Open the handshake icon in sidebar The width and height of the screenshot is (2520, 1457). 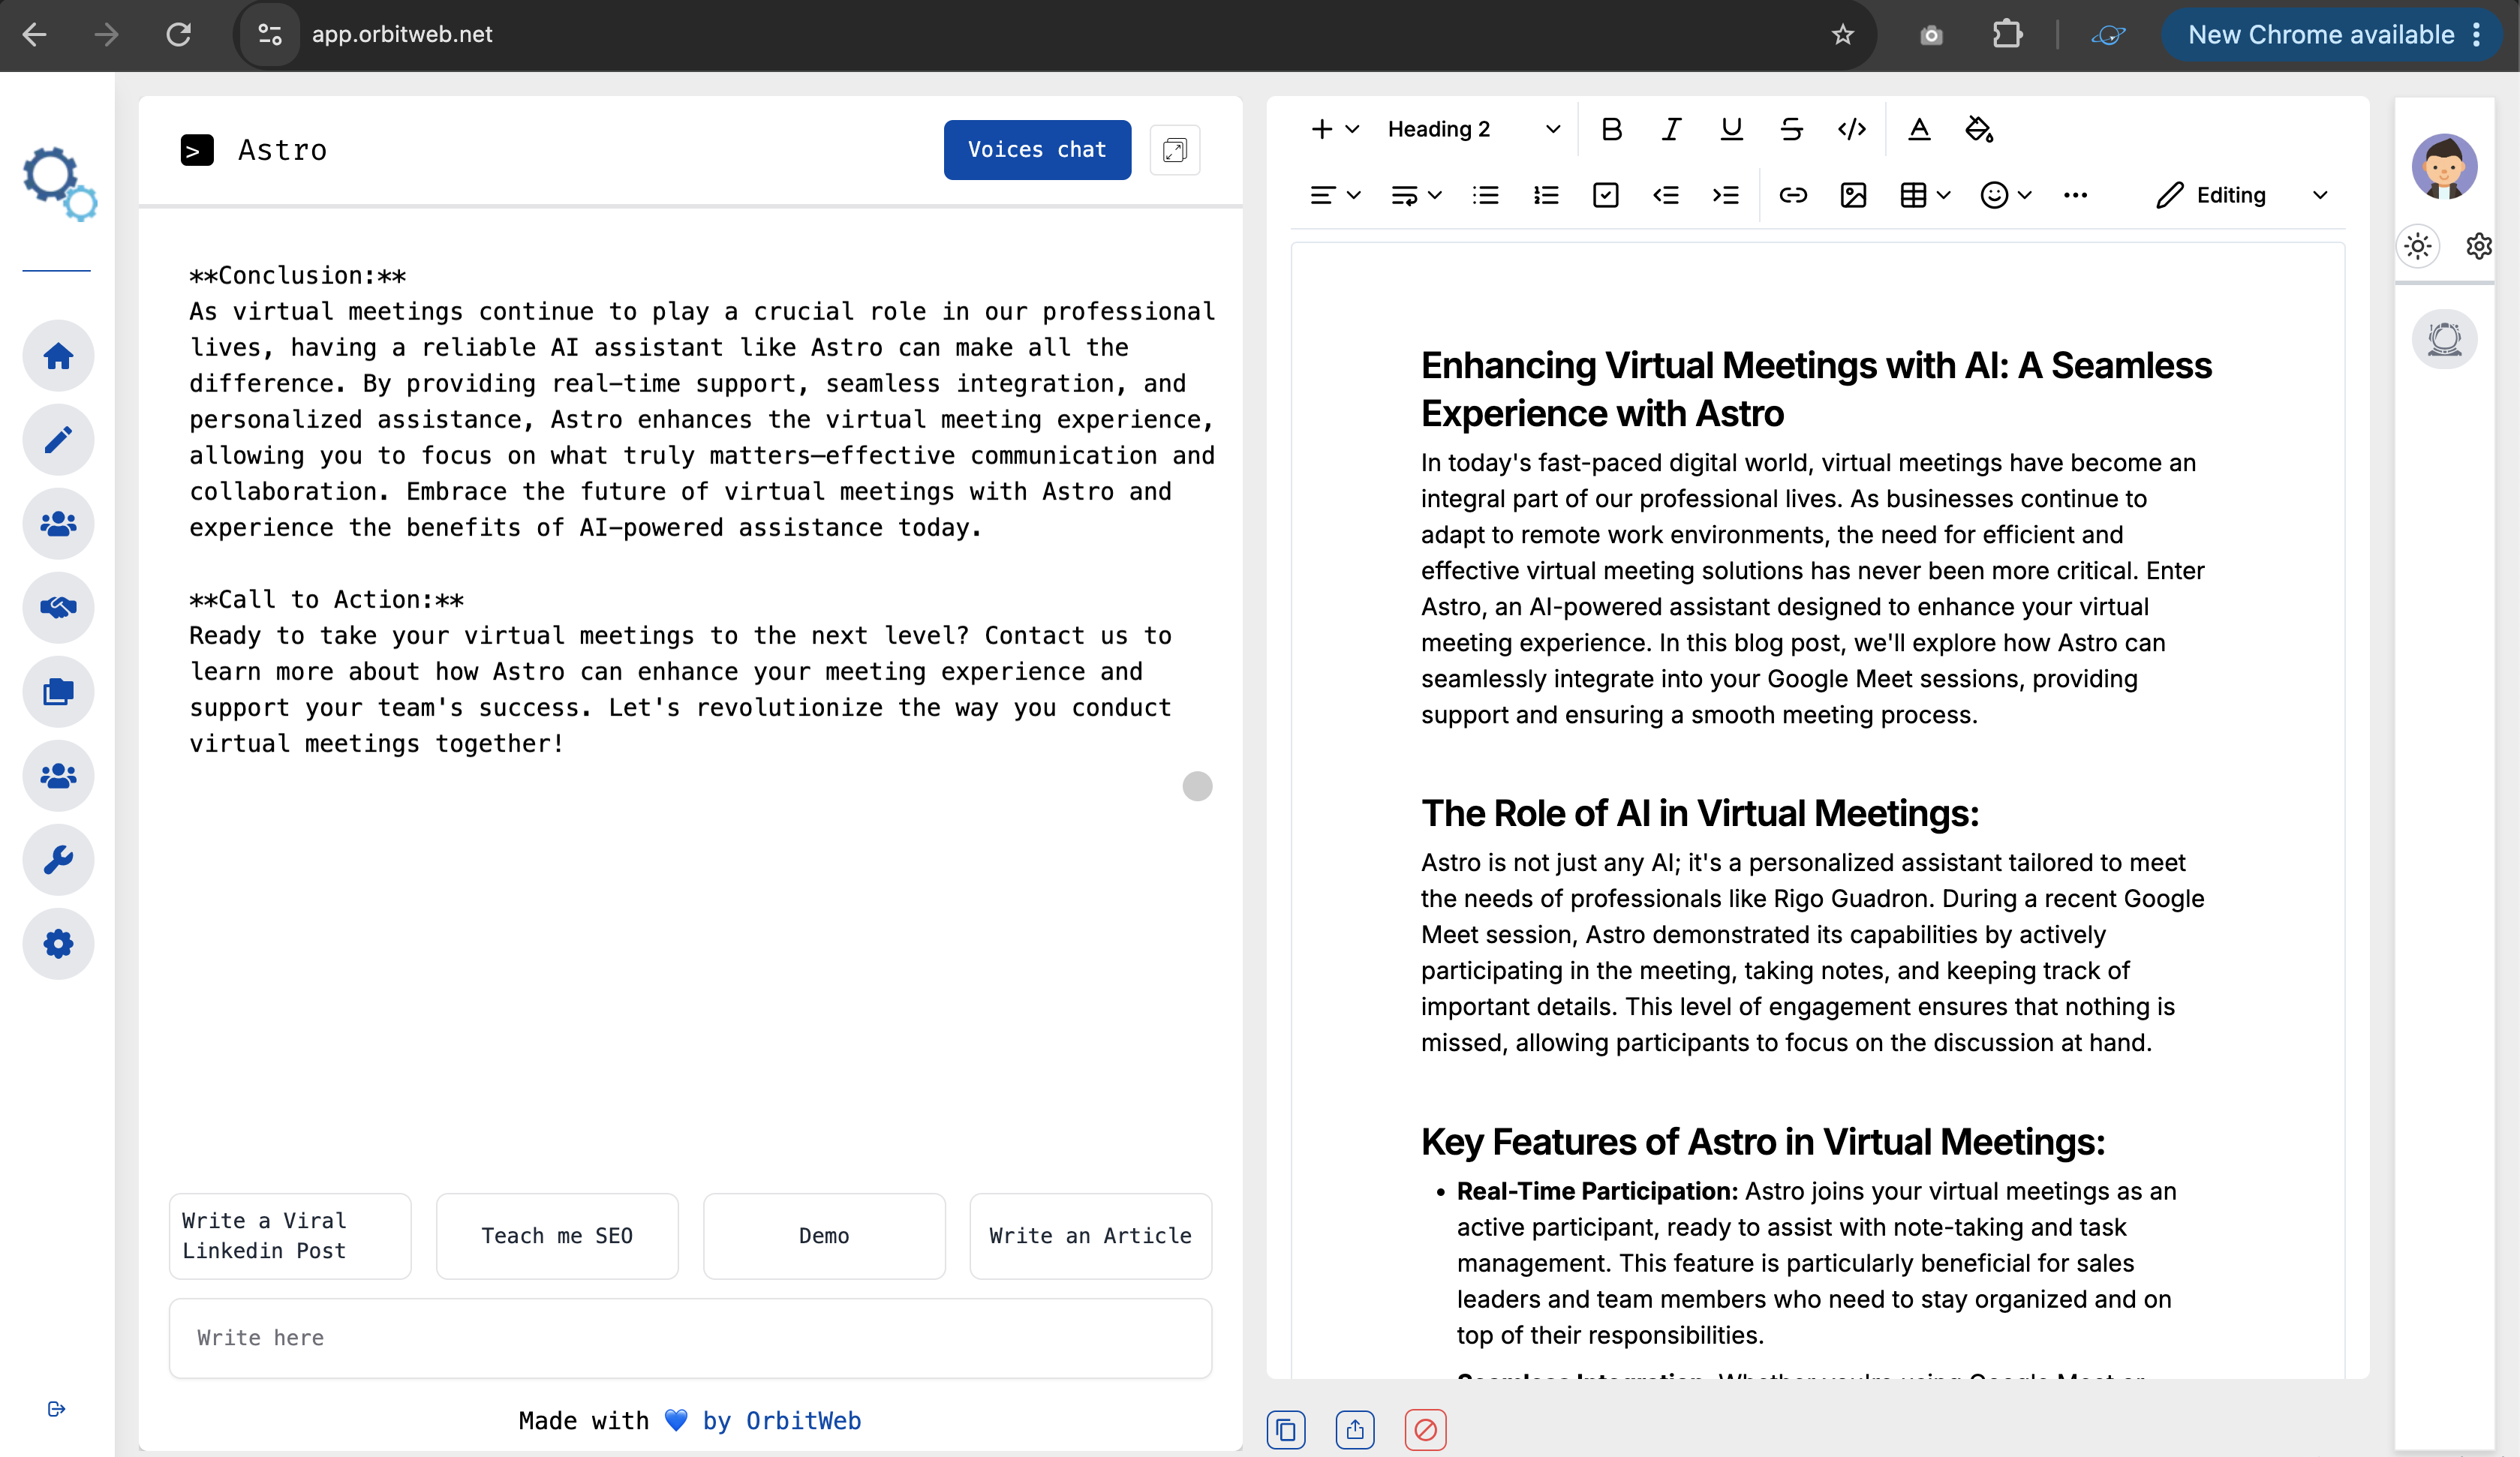[x=58, y=608]
